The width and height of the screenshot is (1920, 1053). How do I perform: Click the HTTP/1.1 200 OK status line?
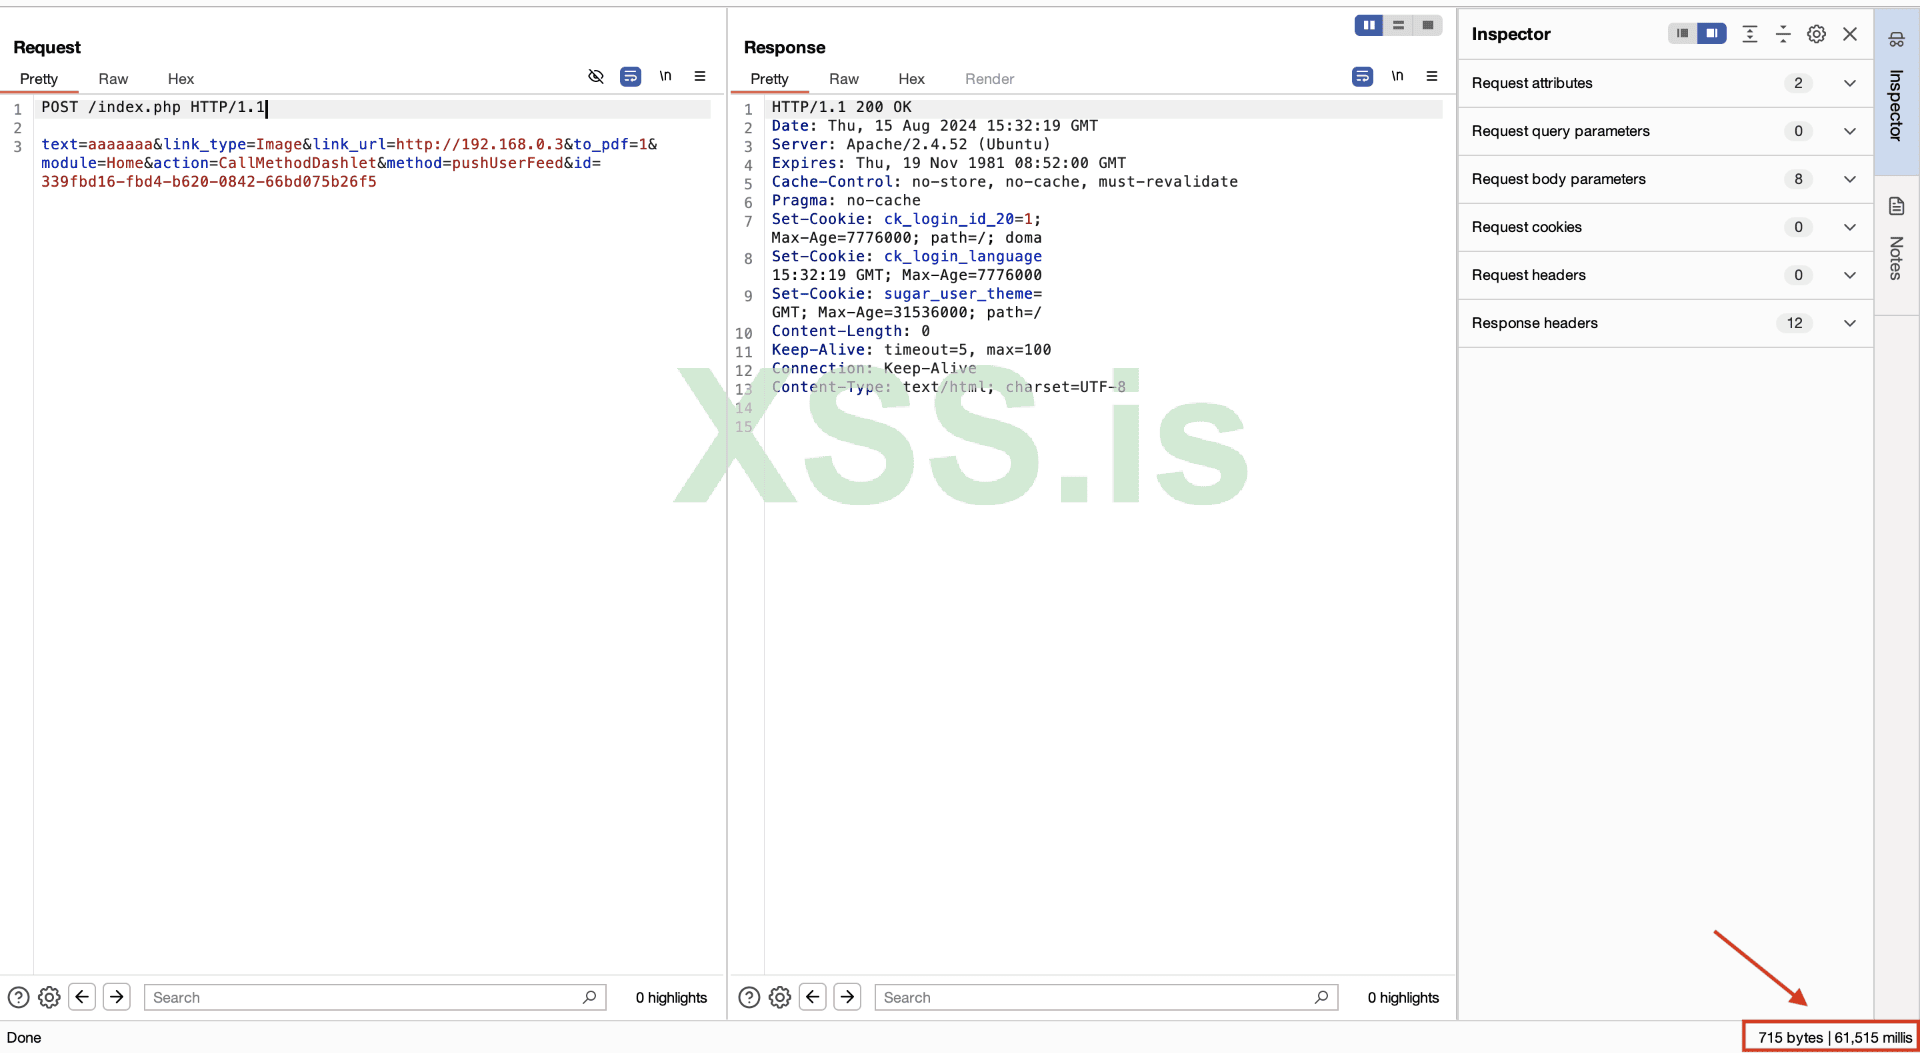point(841,107)
